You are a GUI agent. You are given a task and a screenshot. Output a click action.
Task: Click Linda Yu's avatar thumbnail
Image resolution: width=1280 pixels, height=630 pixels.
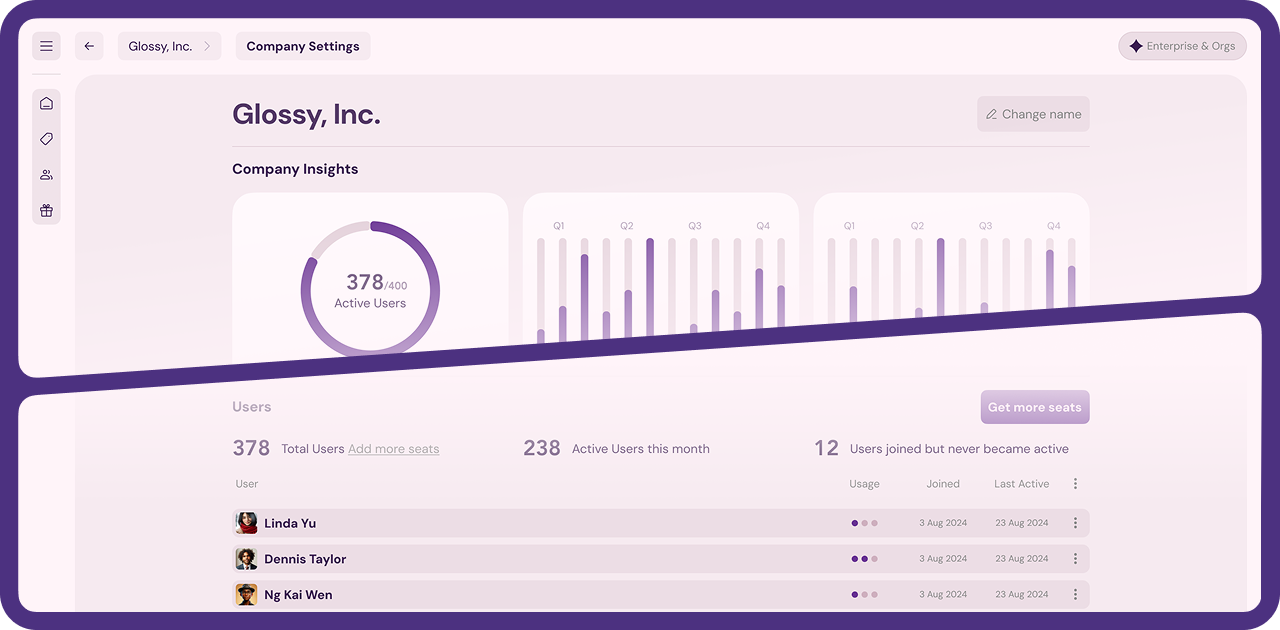coord(246,523)
